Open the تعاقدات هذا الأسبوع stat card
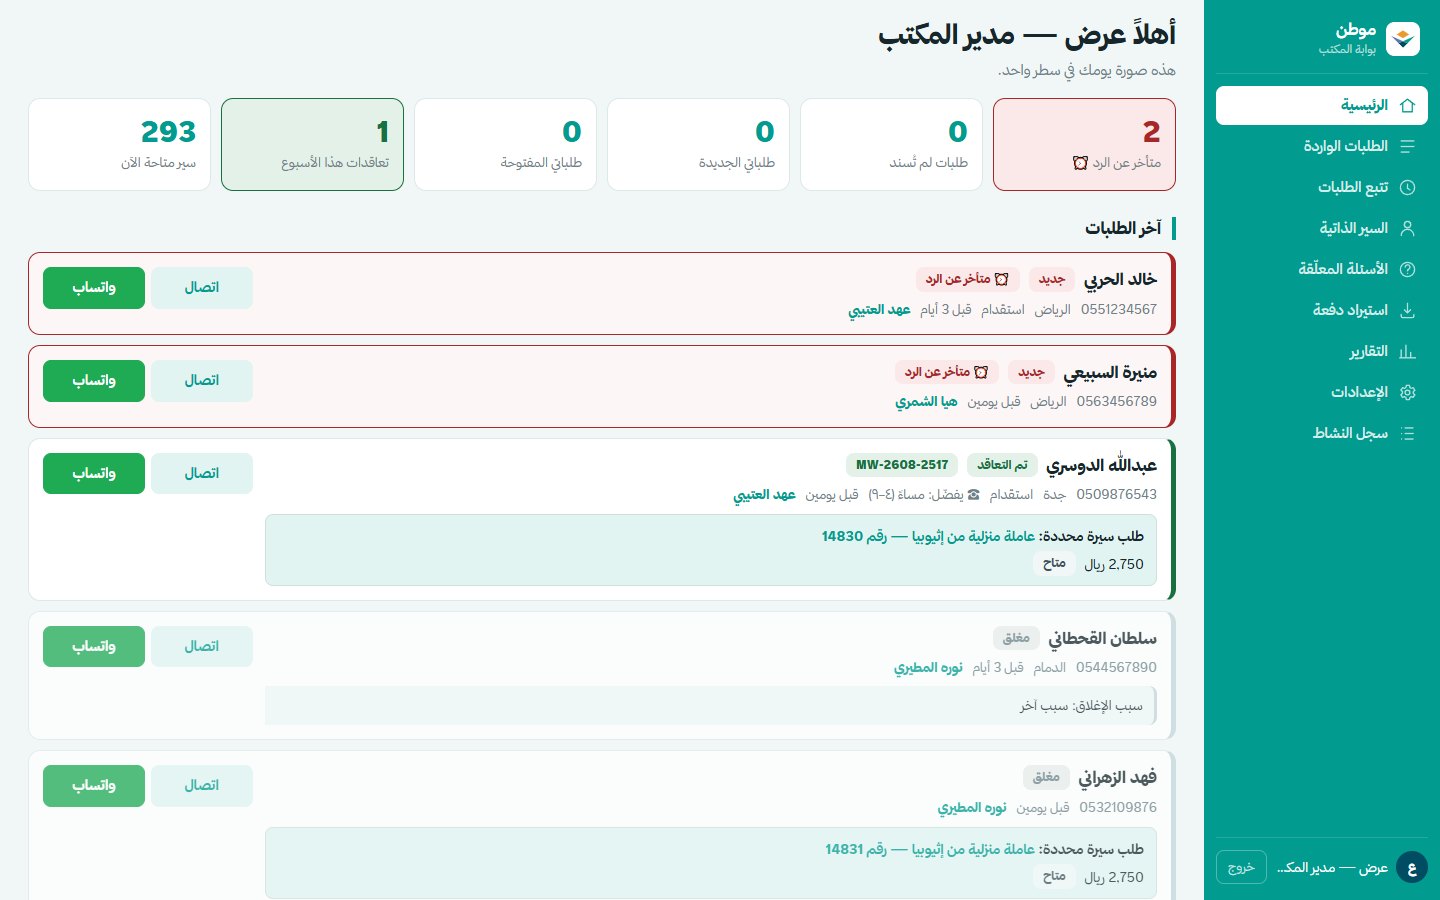Viewport: 1440px width, 900px height. point(312,144)
